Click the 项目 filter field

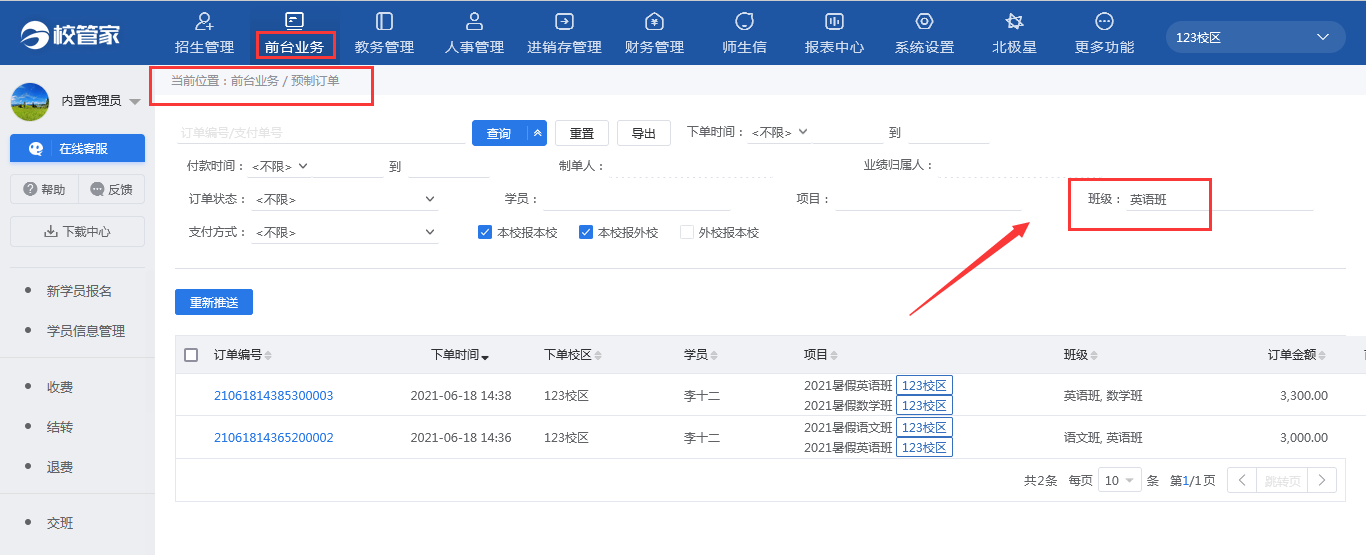928,199
